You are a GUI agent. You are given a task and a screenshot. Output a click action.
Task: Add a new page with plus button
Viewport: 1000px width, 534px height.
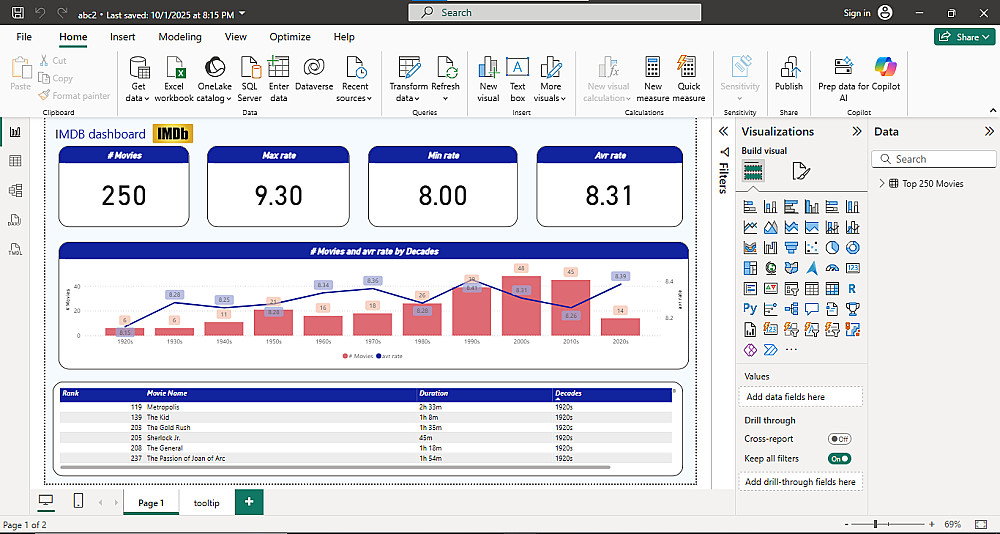tap(249, 502)
